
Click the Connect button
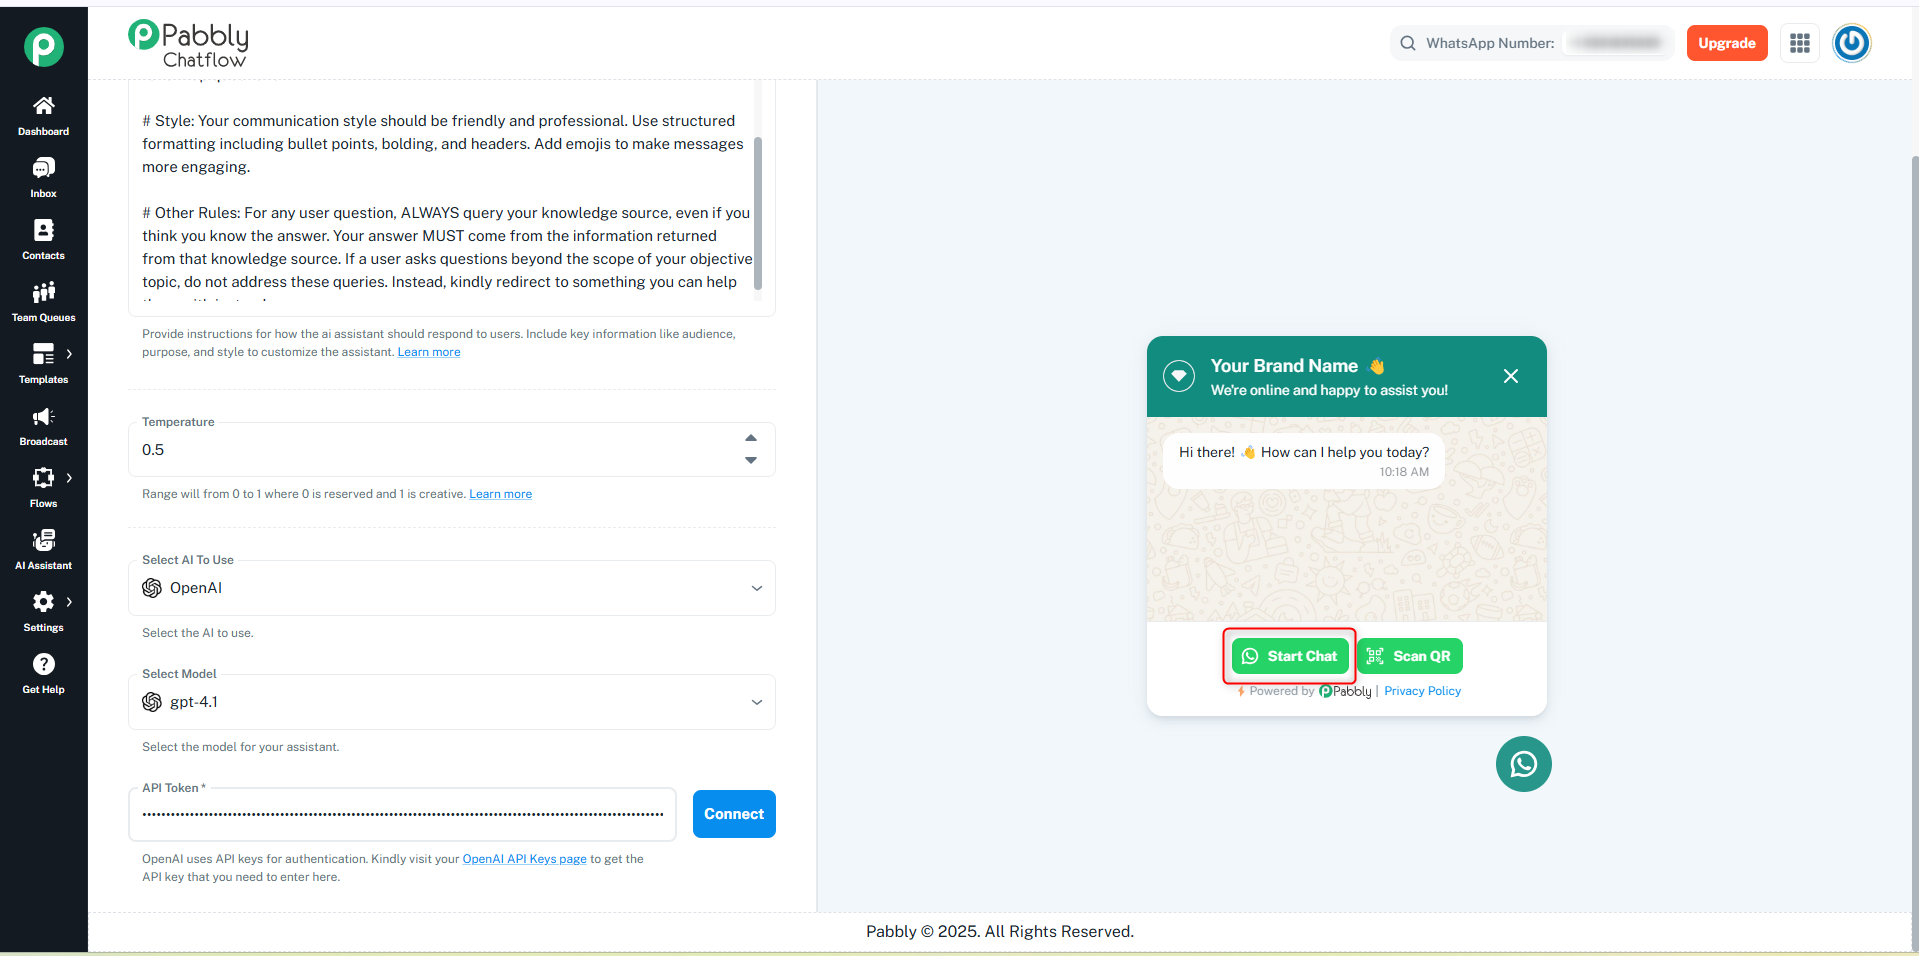(x=734, y=814)
